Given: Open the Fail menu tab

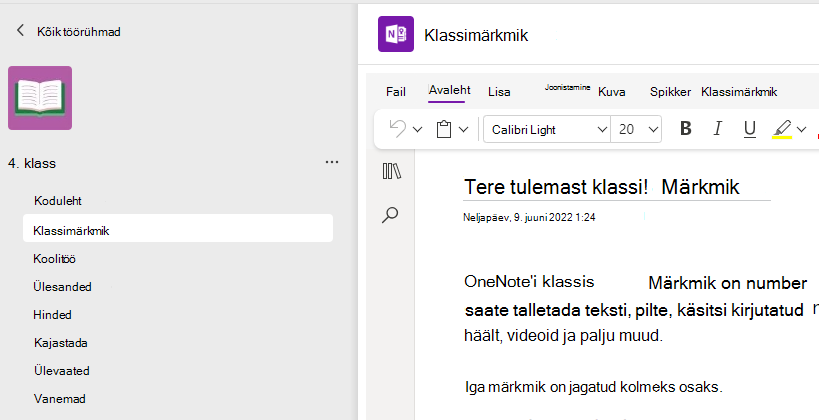Looking at the screenshot, I should point(395,91).
